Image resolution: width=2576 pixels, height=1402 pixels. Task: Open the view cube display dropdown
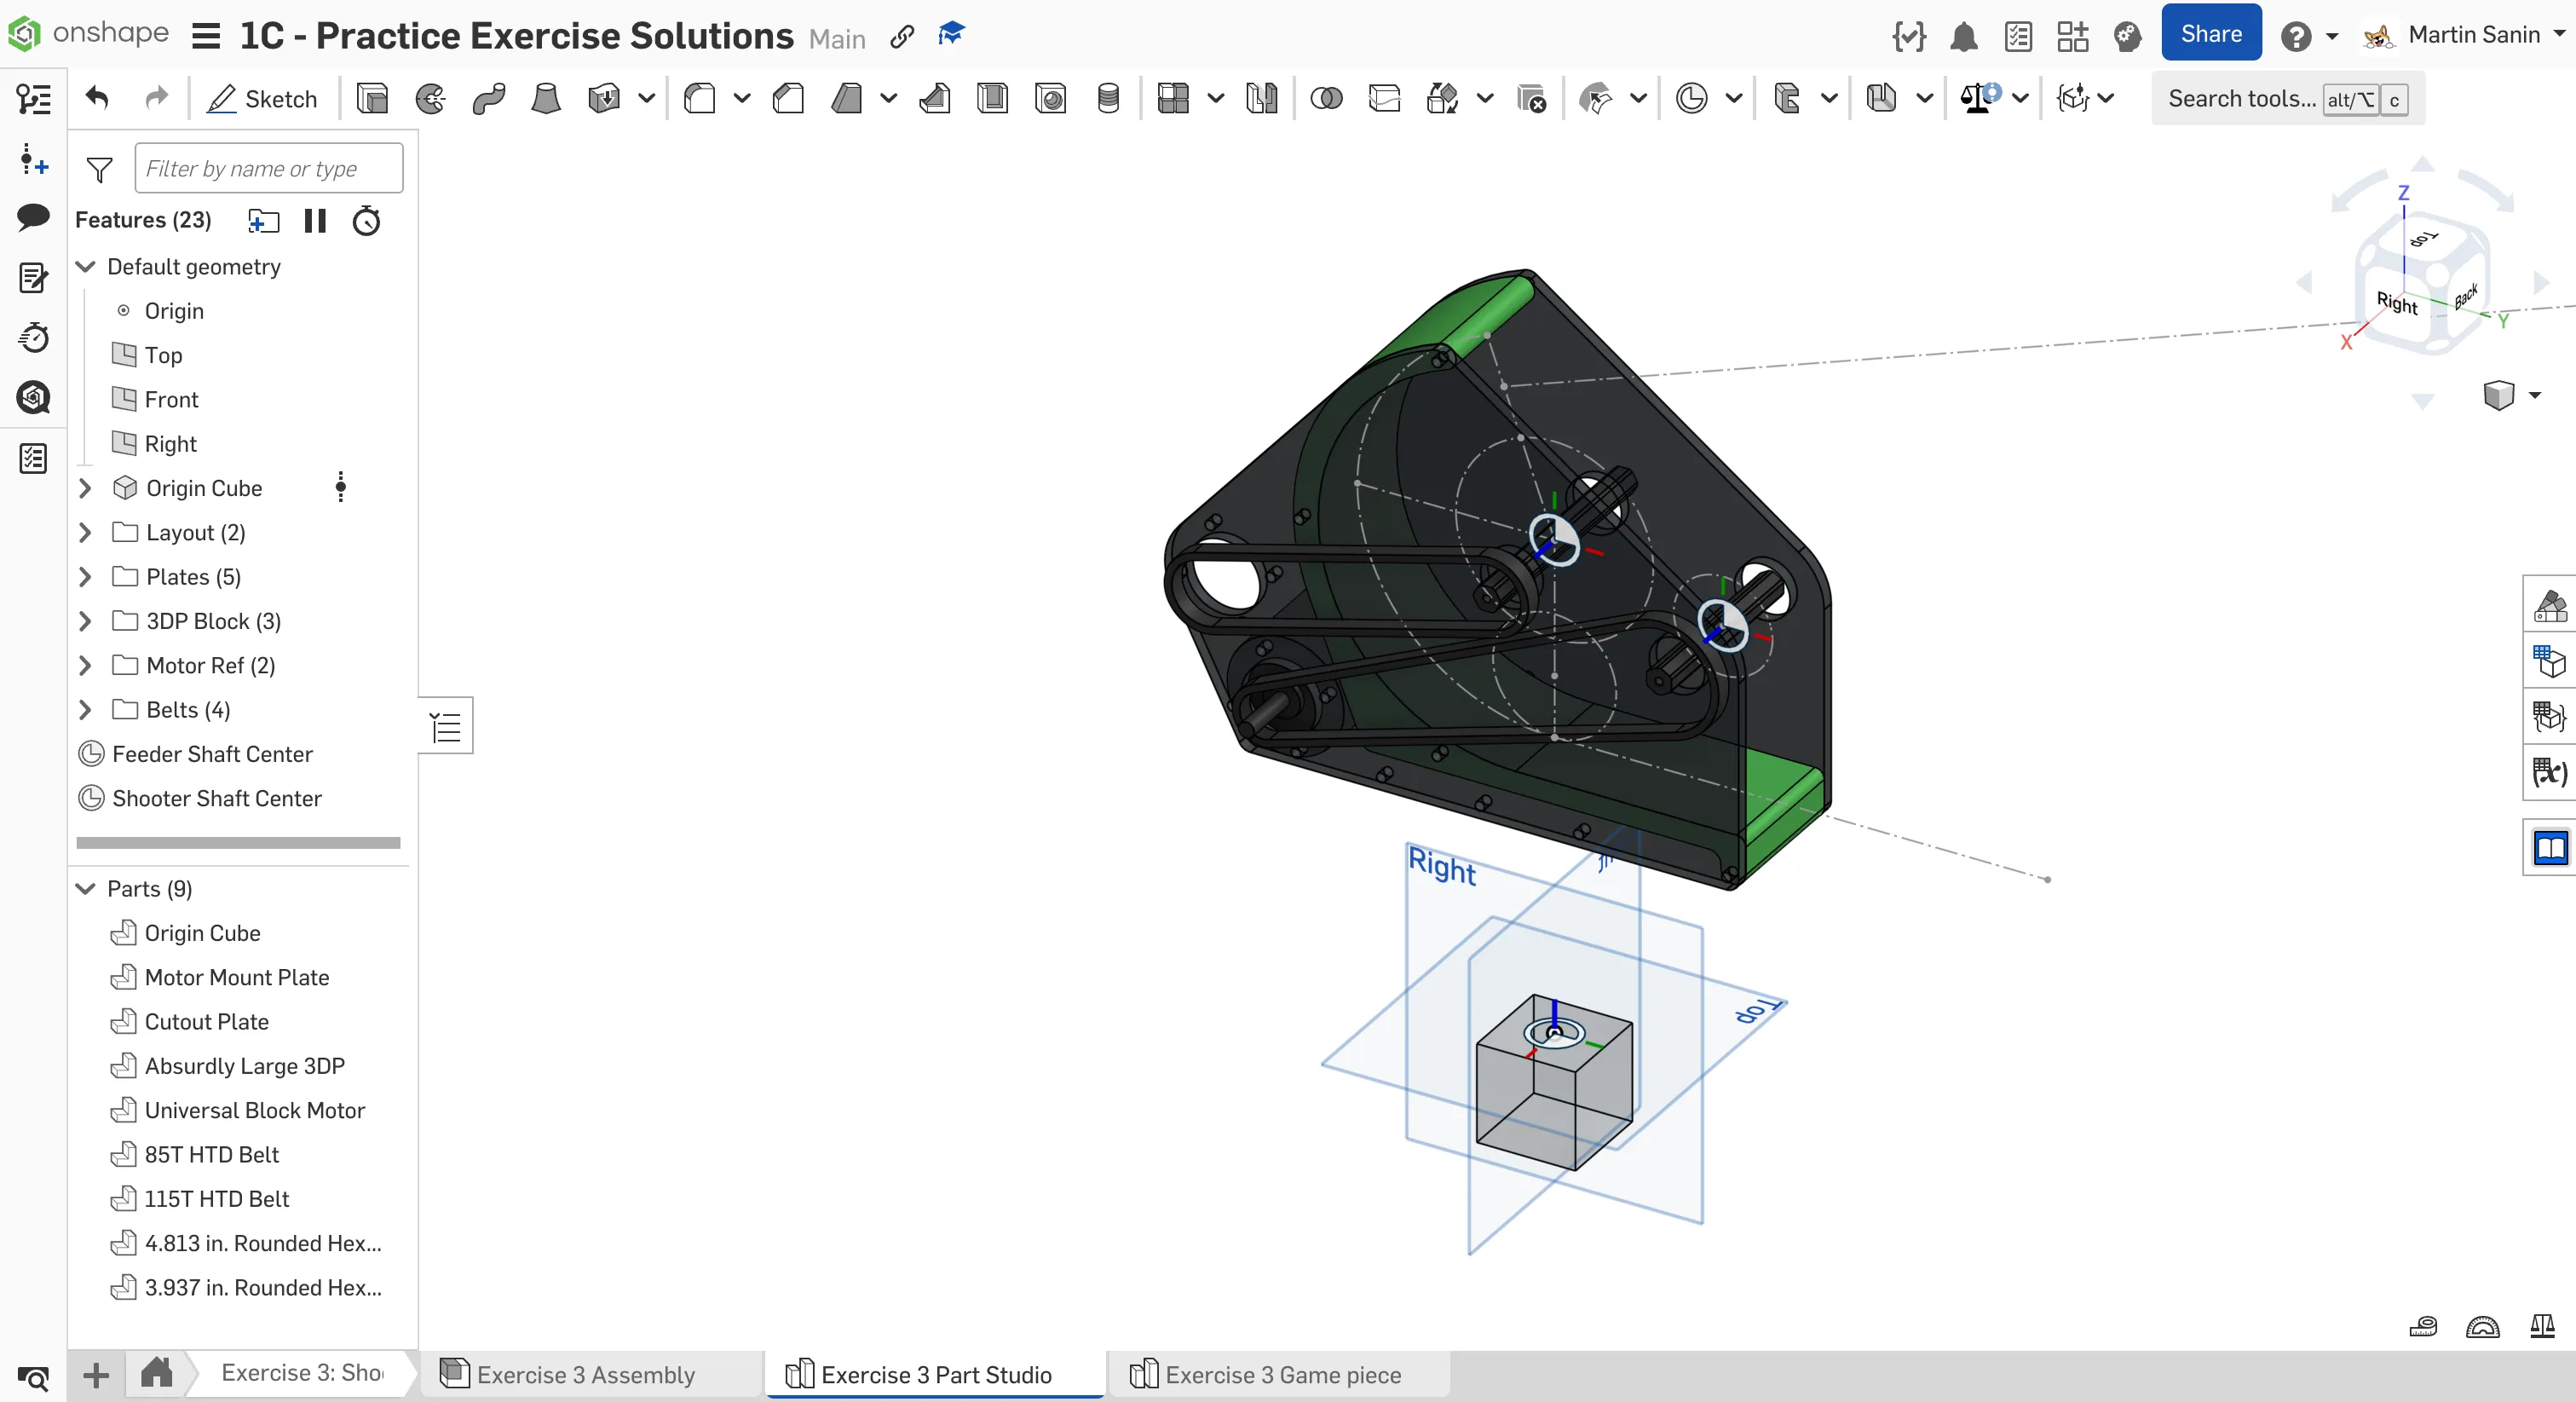click(2534, 395)
